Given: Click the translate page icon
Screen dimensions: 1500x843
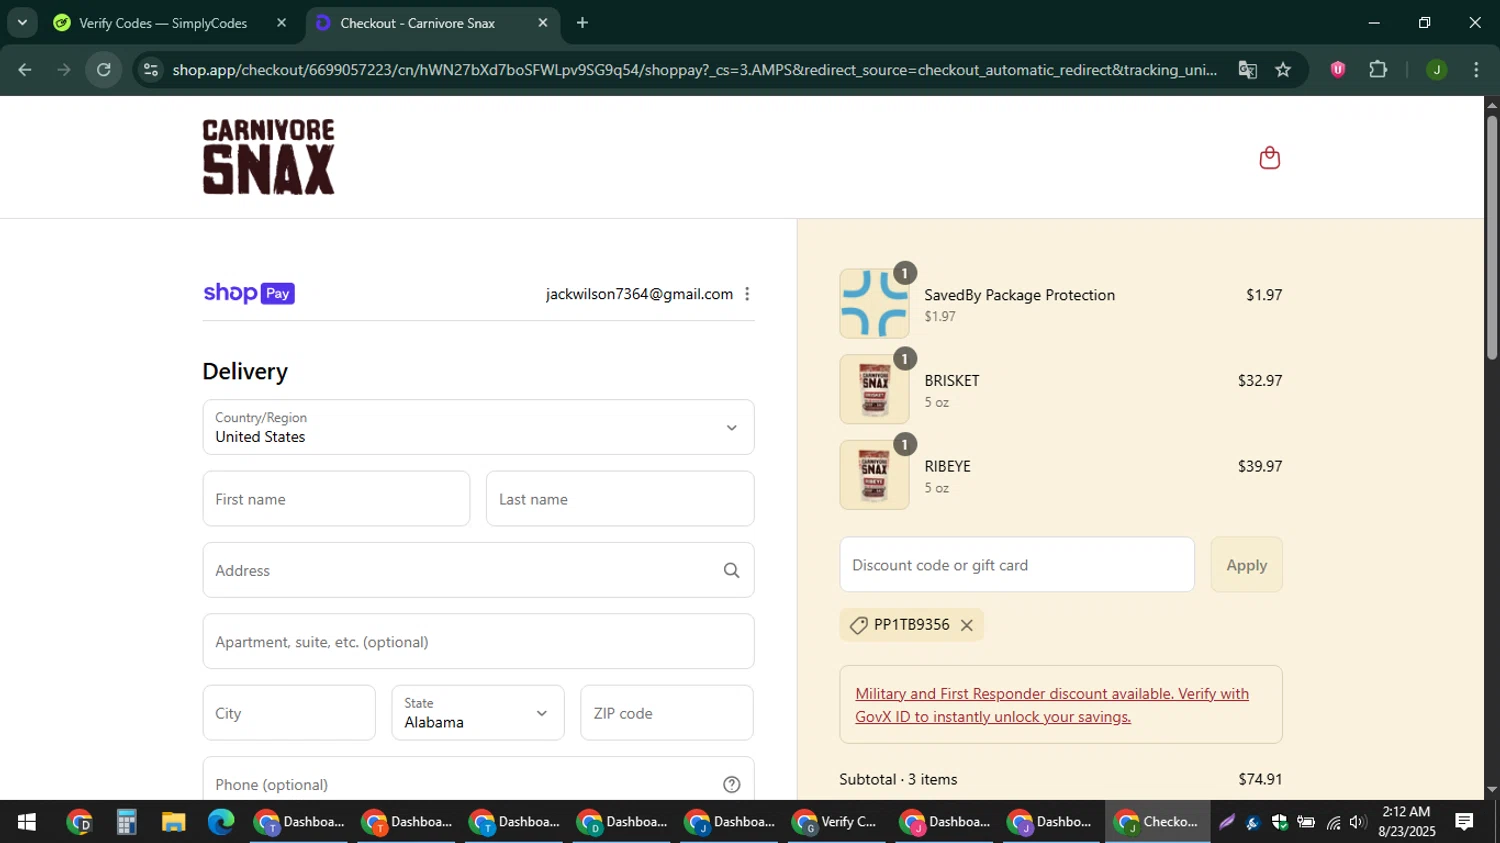Looking at the screenshot, I should (x=1247, y=69).
